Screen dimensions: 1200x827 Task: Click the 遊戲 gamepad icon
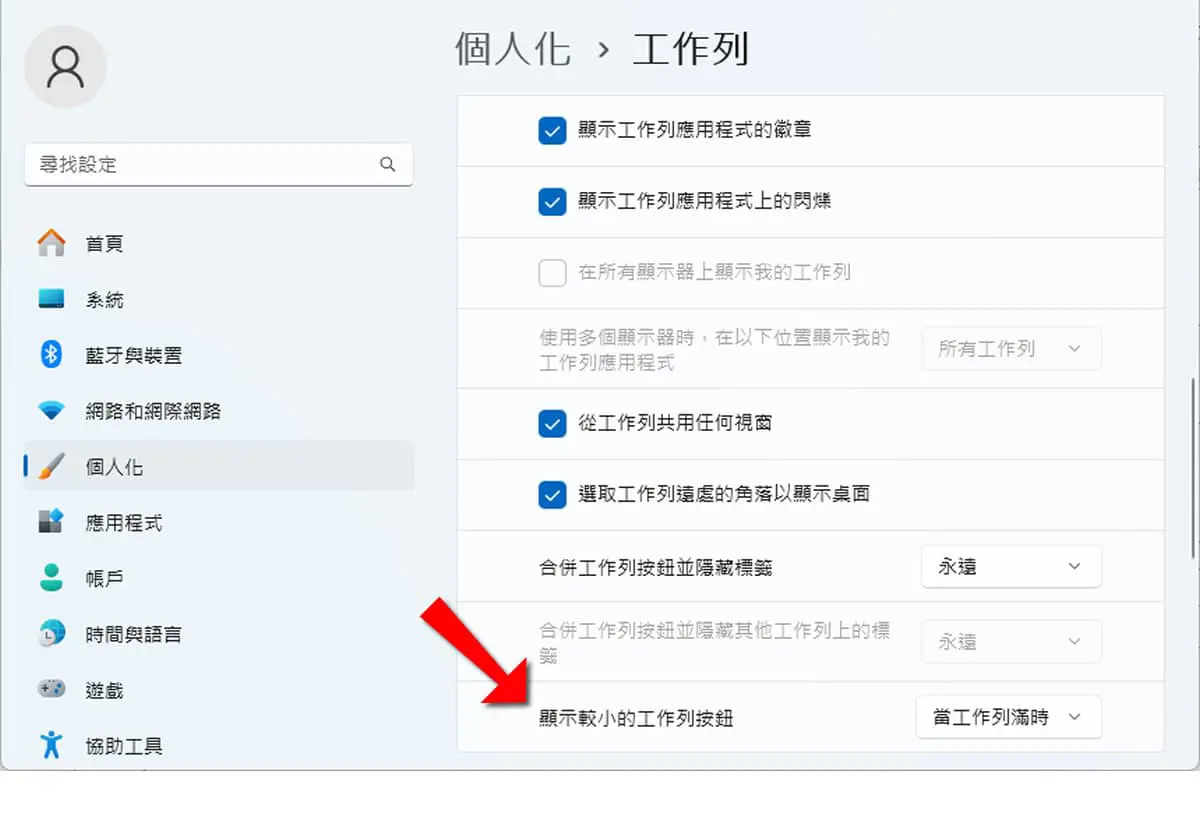pyautogui.click(x=51, y=689)
